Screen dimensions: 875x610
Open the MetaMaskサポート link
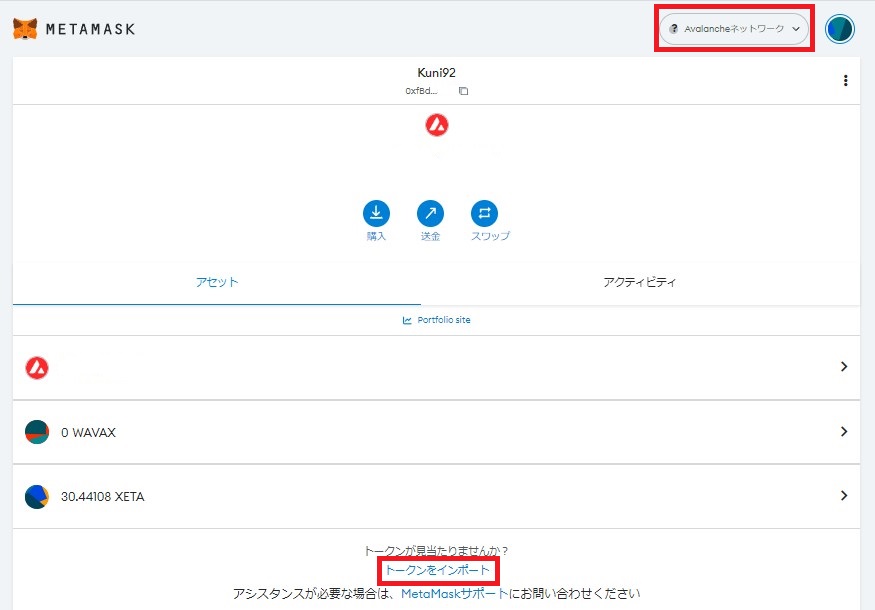coord(454,594)
